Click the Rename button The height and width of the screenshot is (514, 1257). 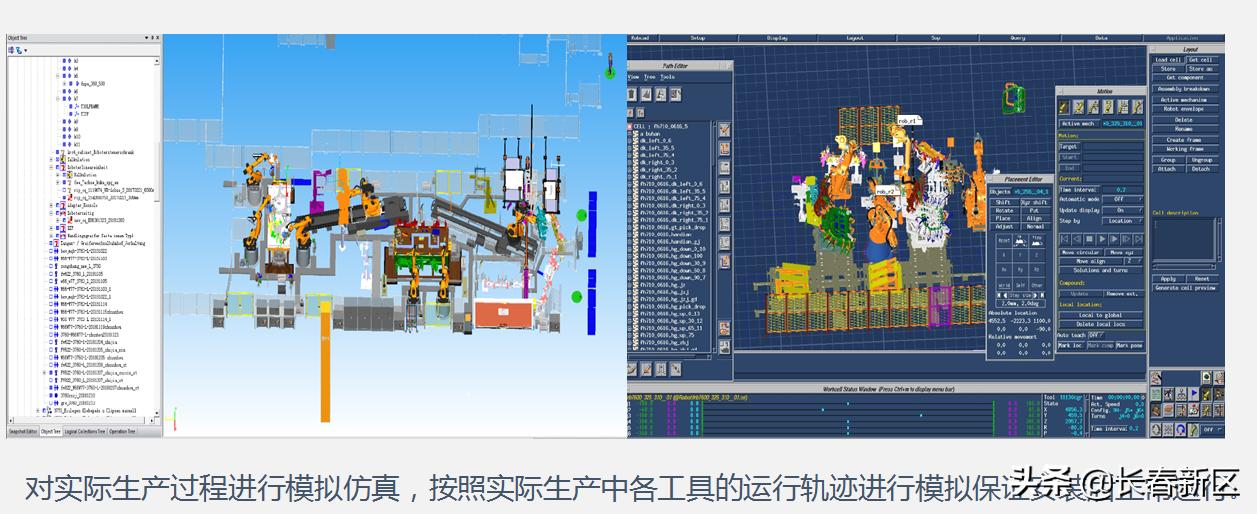tap(1185, 129)
